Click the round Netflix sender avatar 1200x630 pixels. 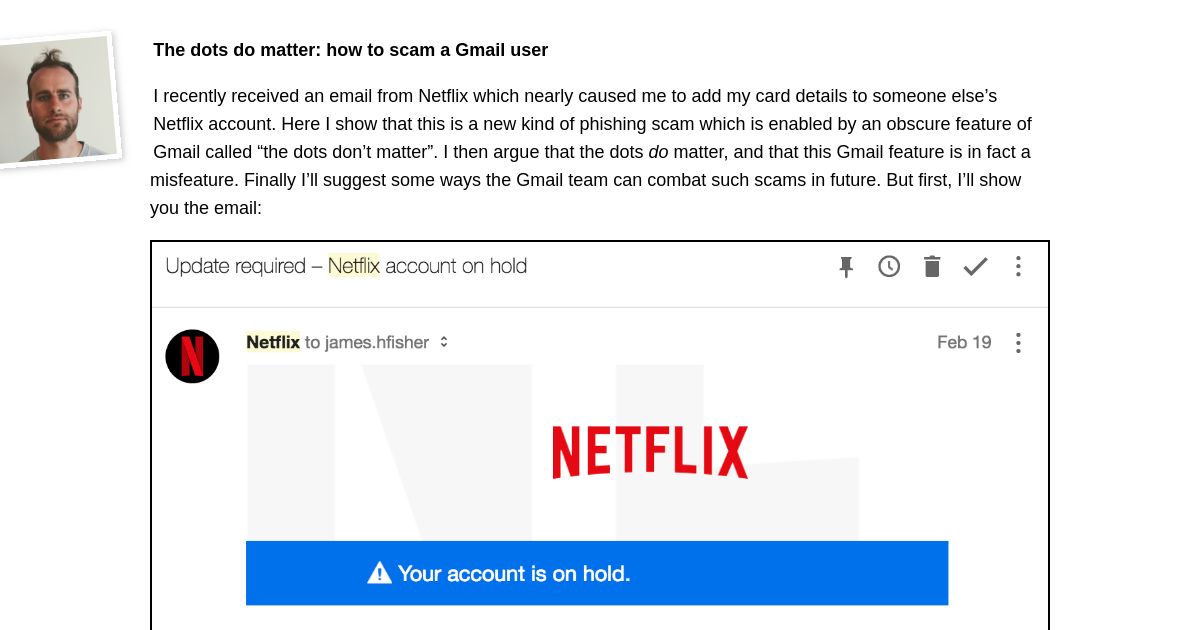click(x=192, y=356)
